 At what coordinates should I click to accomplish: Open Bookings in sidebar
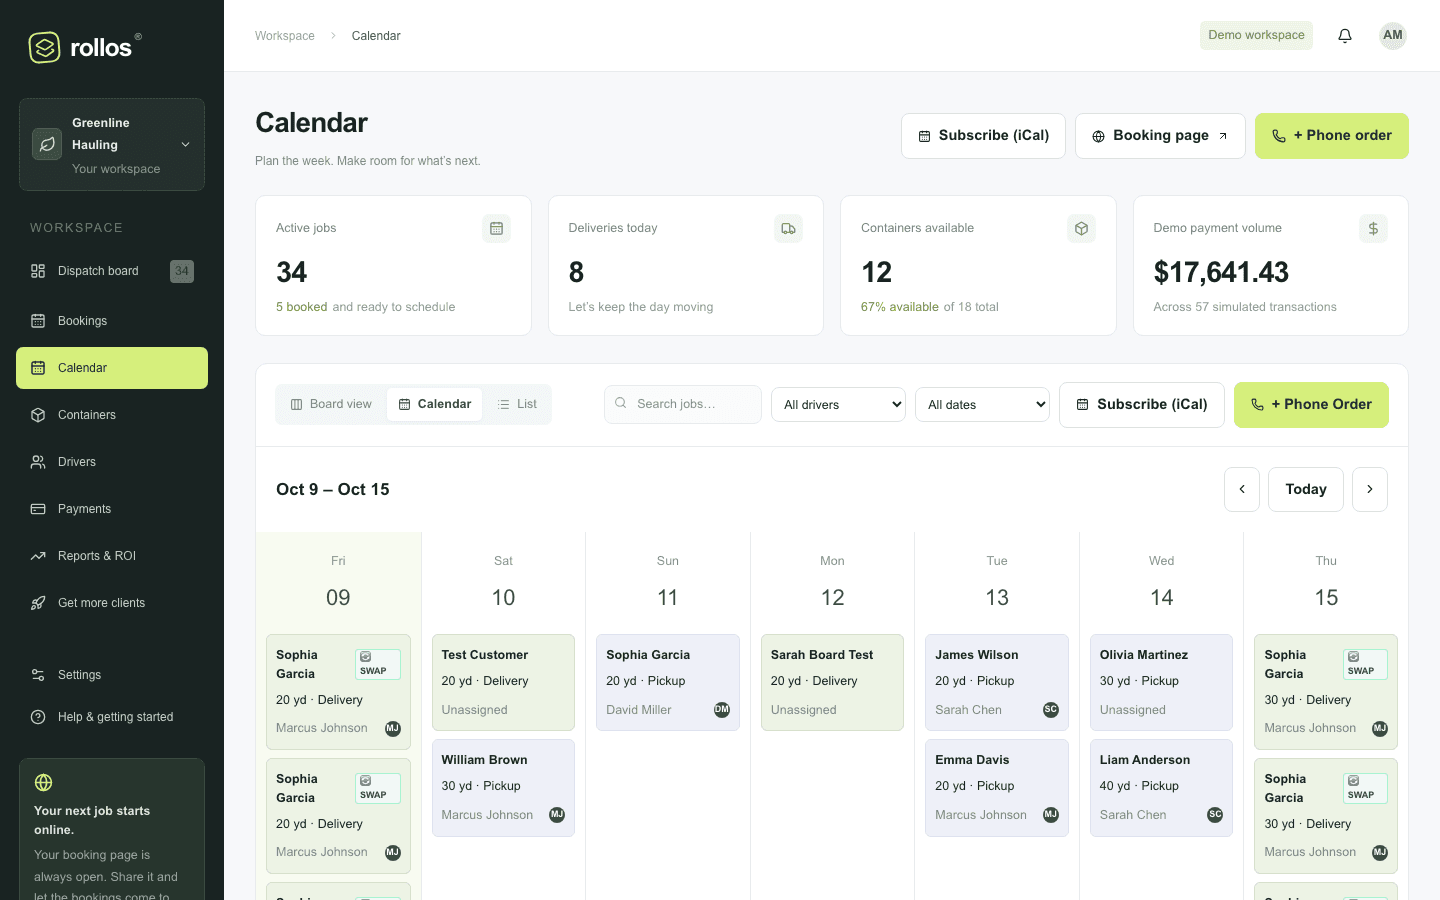[x=112, y=321]
